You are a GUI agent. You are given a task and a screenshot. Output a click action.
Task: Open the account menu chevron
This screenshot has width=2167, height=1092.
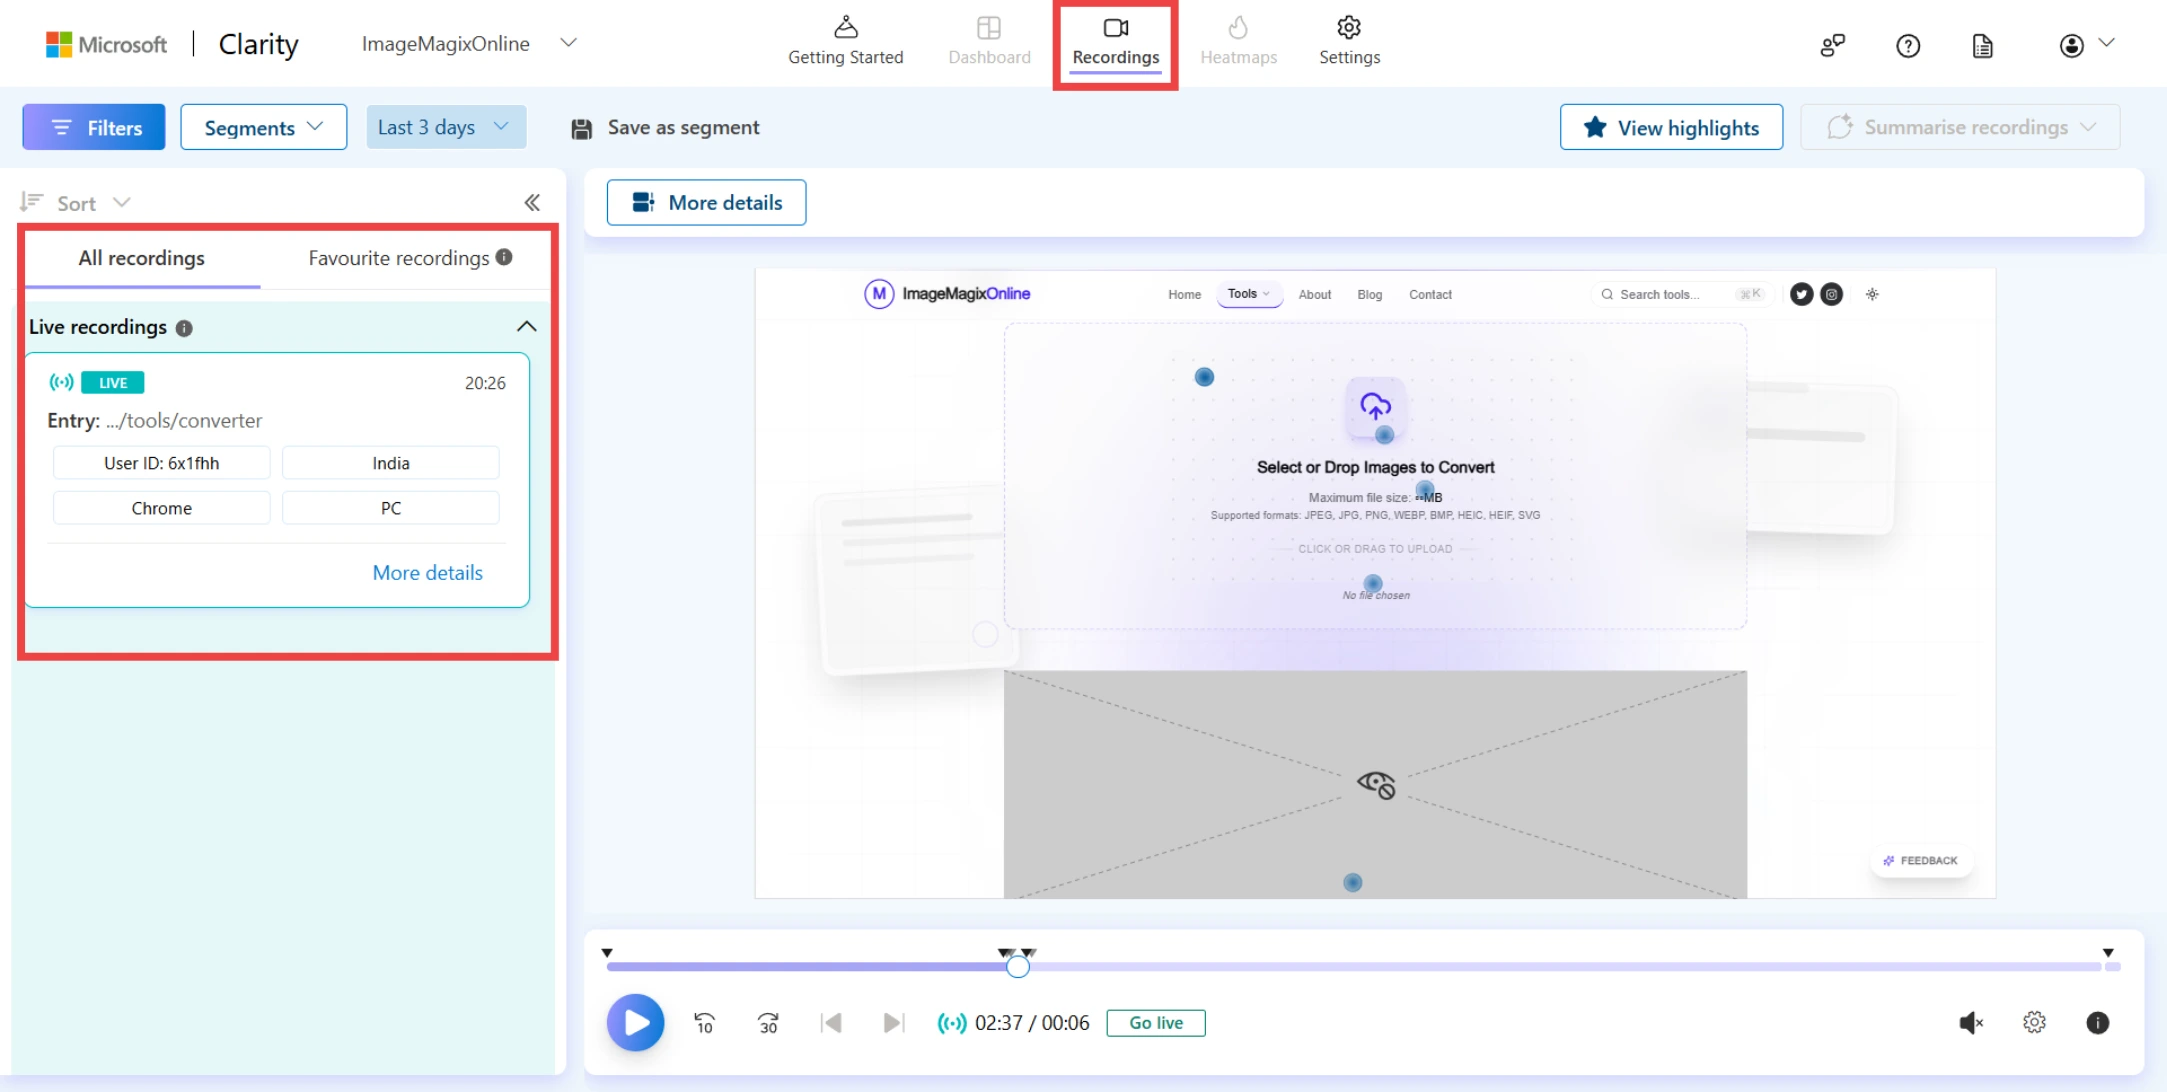(x=2106, y=43)
